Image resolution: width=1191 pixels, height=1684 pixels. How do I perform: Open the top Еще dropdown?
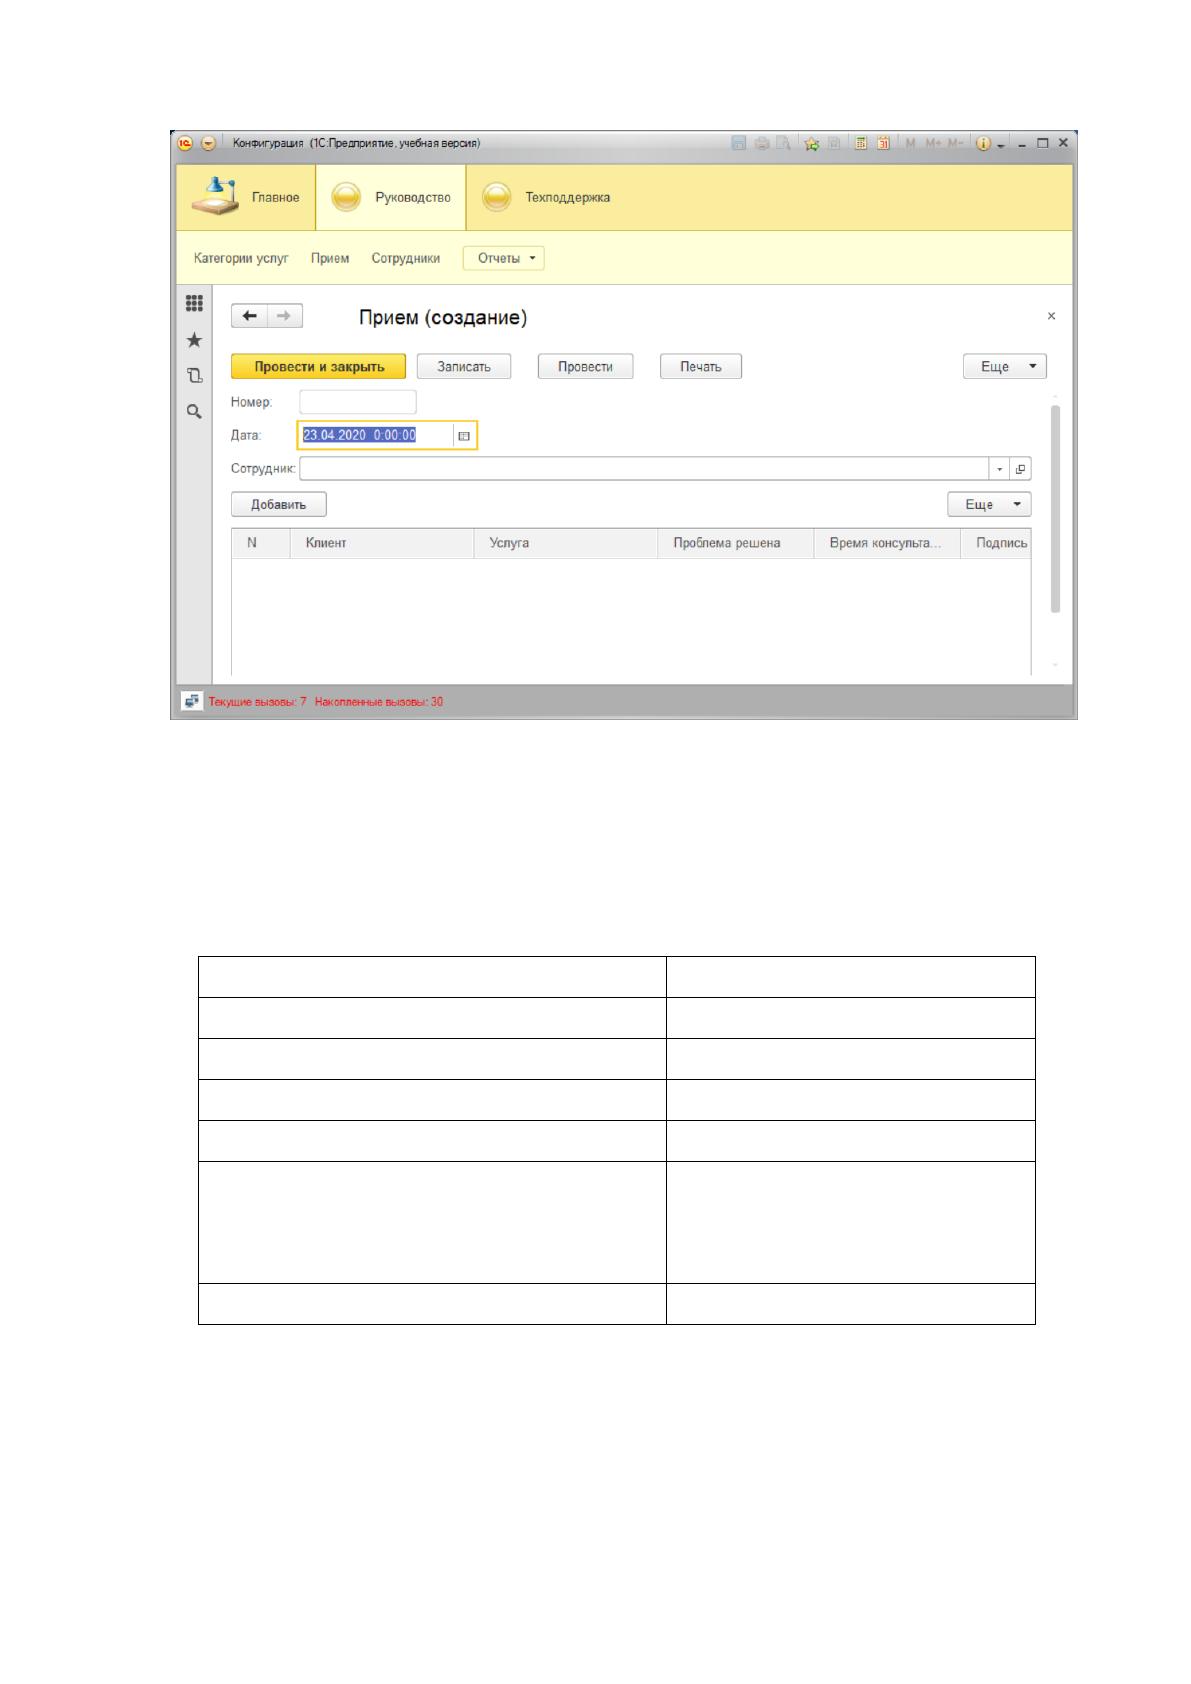pos(1004,367)
